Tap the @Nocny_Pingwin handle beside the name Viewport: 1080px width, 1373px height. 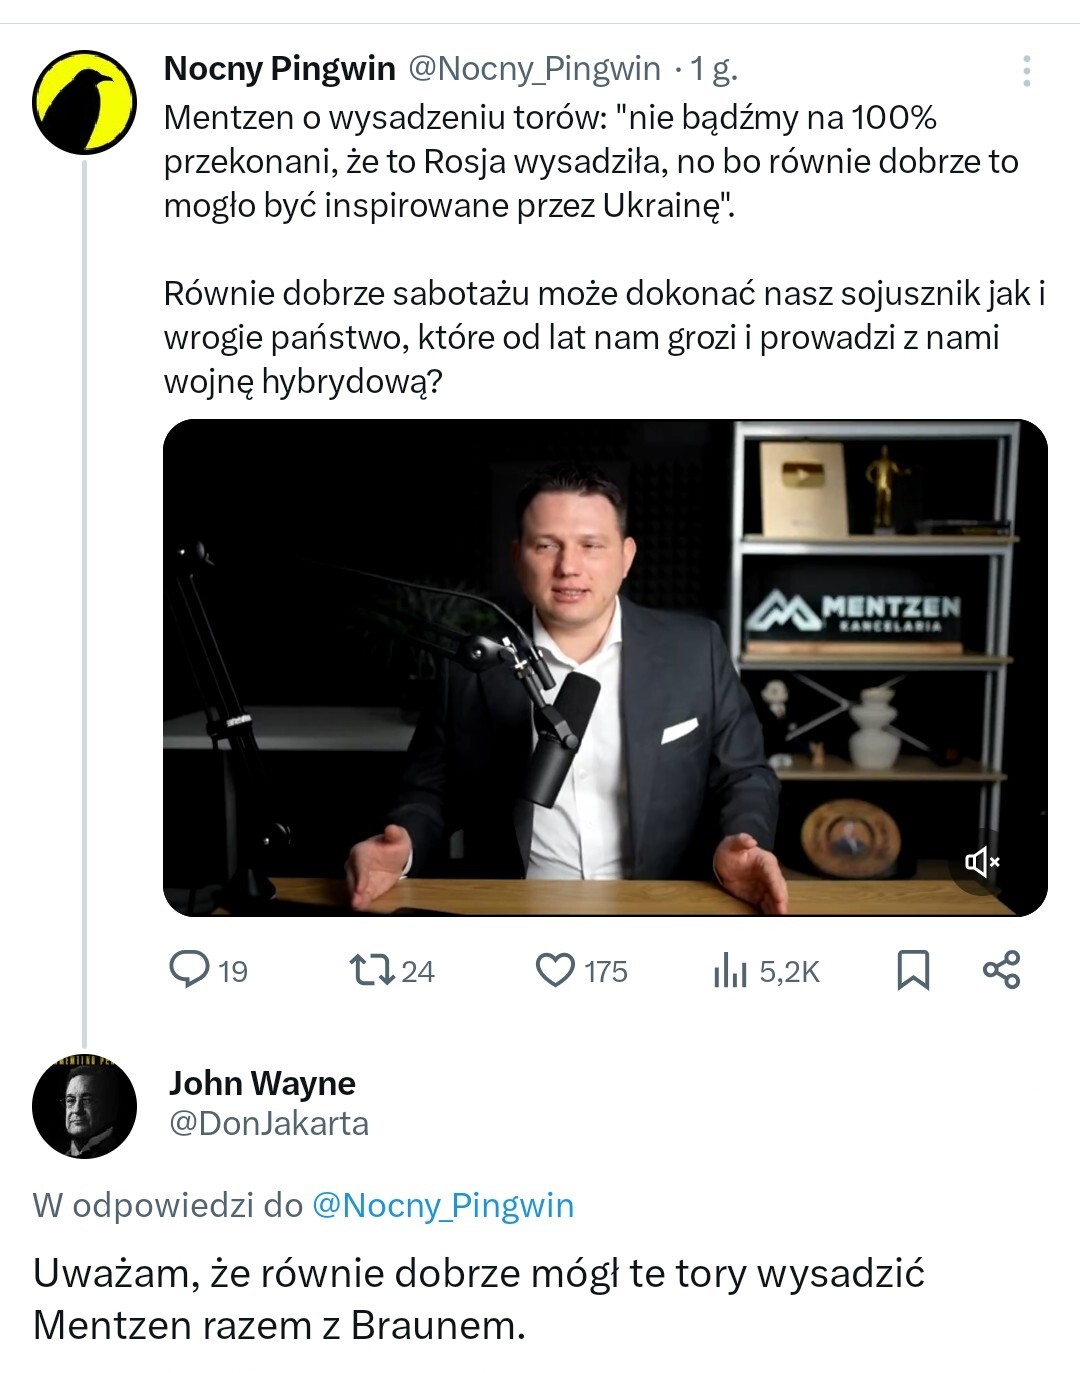[x=534, y=69]
